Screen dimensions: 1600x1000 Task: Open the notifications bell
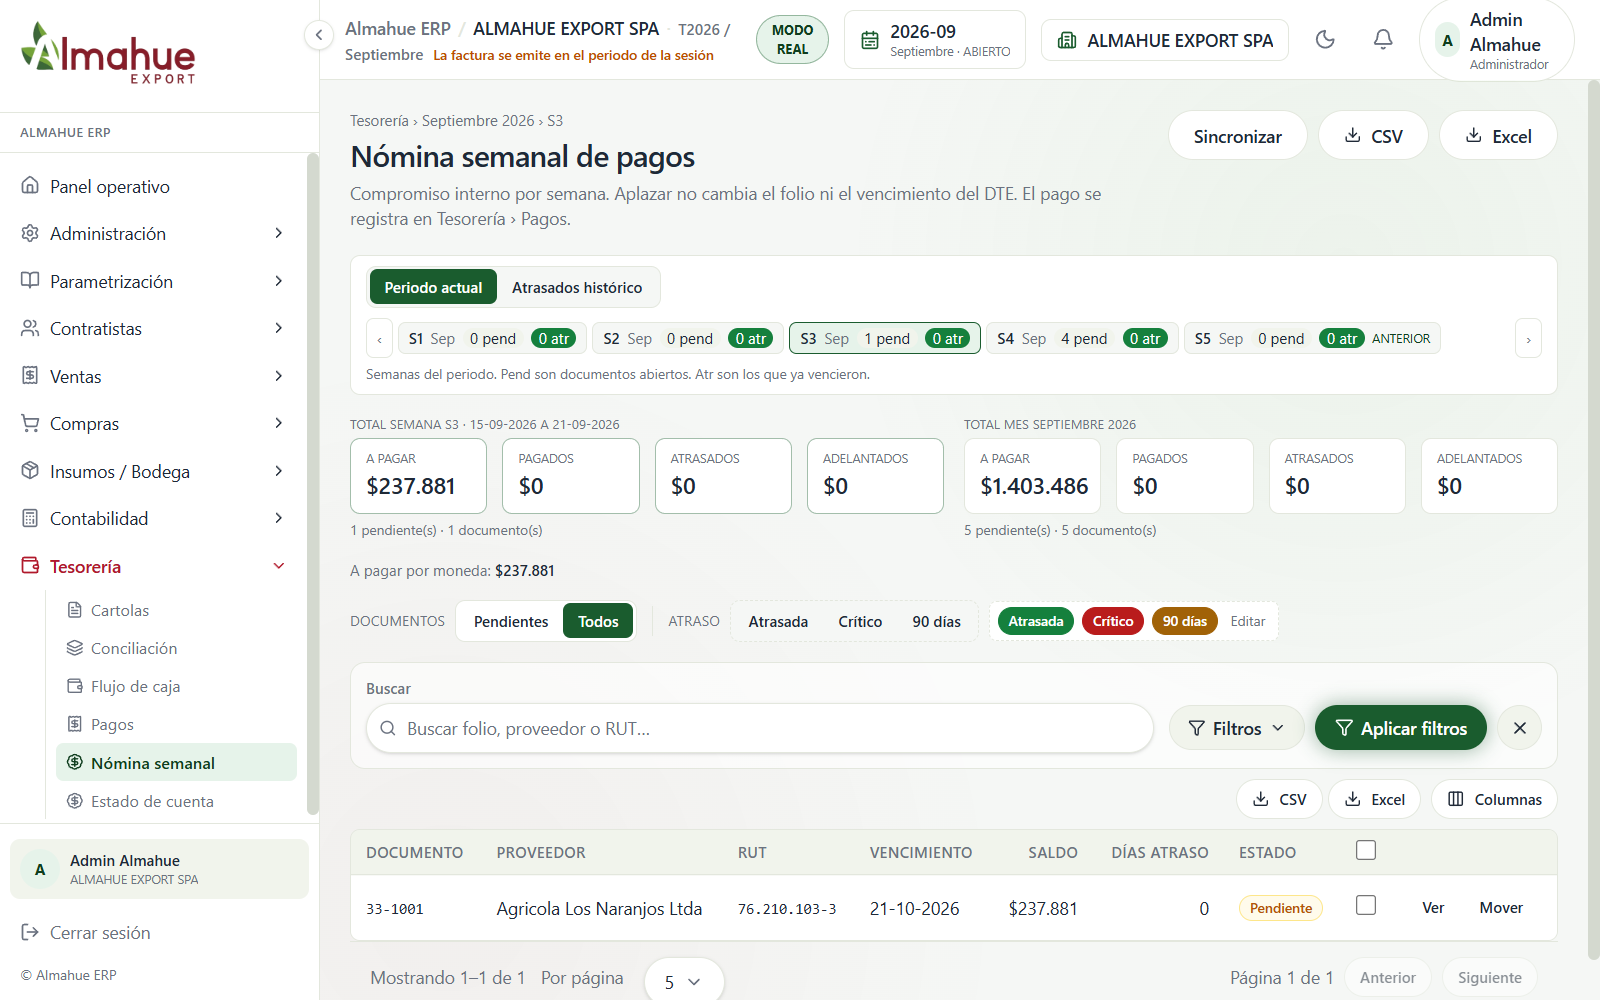click(1383, 40)
